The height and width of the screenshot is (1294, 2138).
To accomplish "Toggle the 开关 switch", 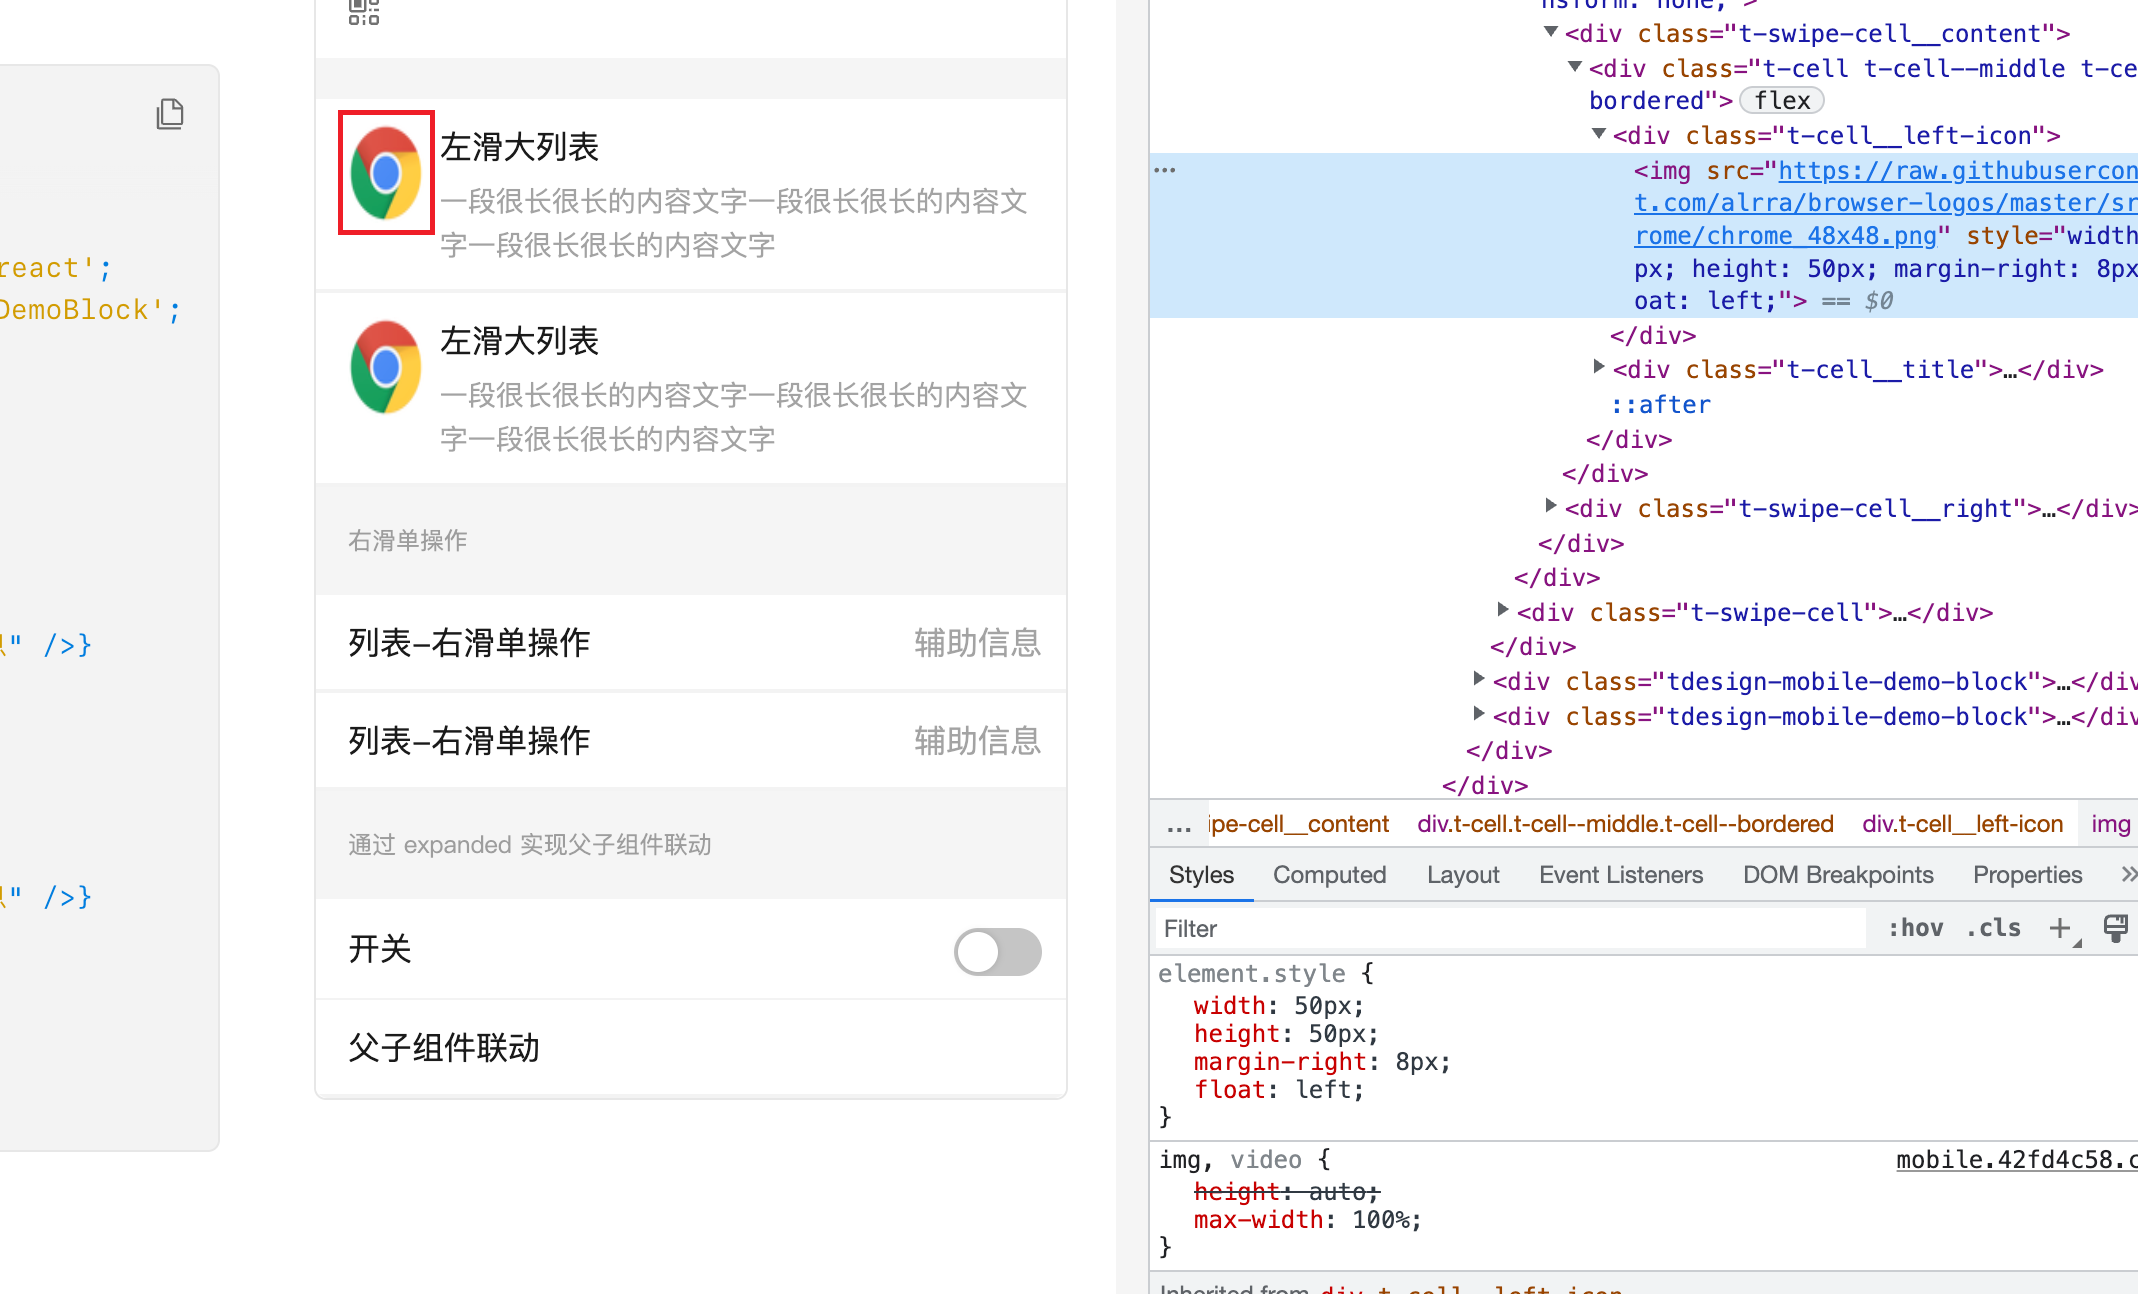I will [x=997, y=951].
